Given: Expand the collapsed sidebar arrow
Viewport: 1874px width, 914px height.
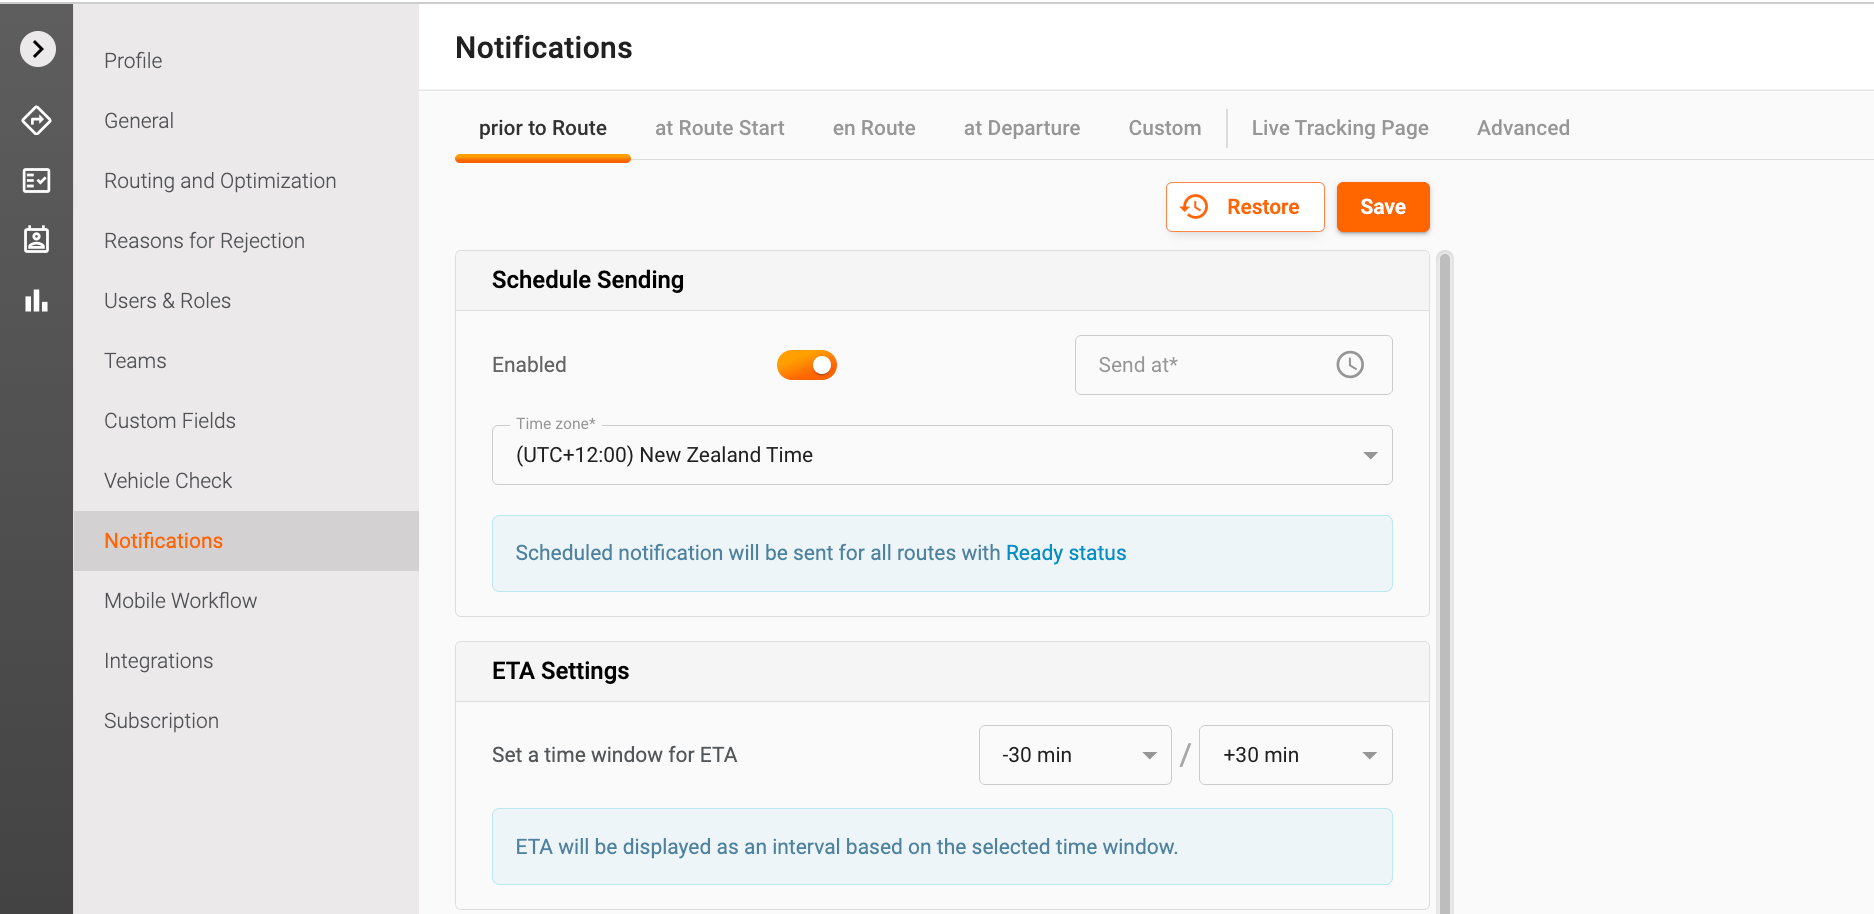Looking at the screenshot, I should point(37,48).
